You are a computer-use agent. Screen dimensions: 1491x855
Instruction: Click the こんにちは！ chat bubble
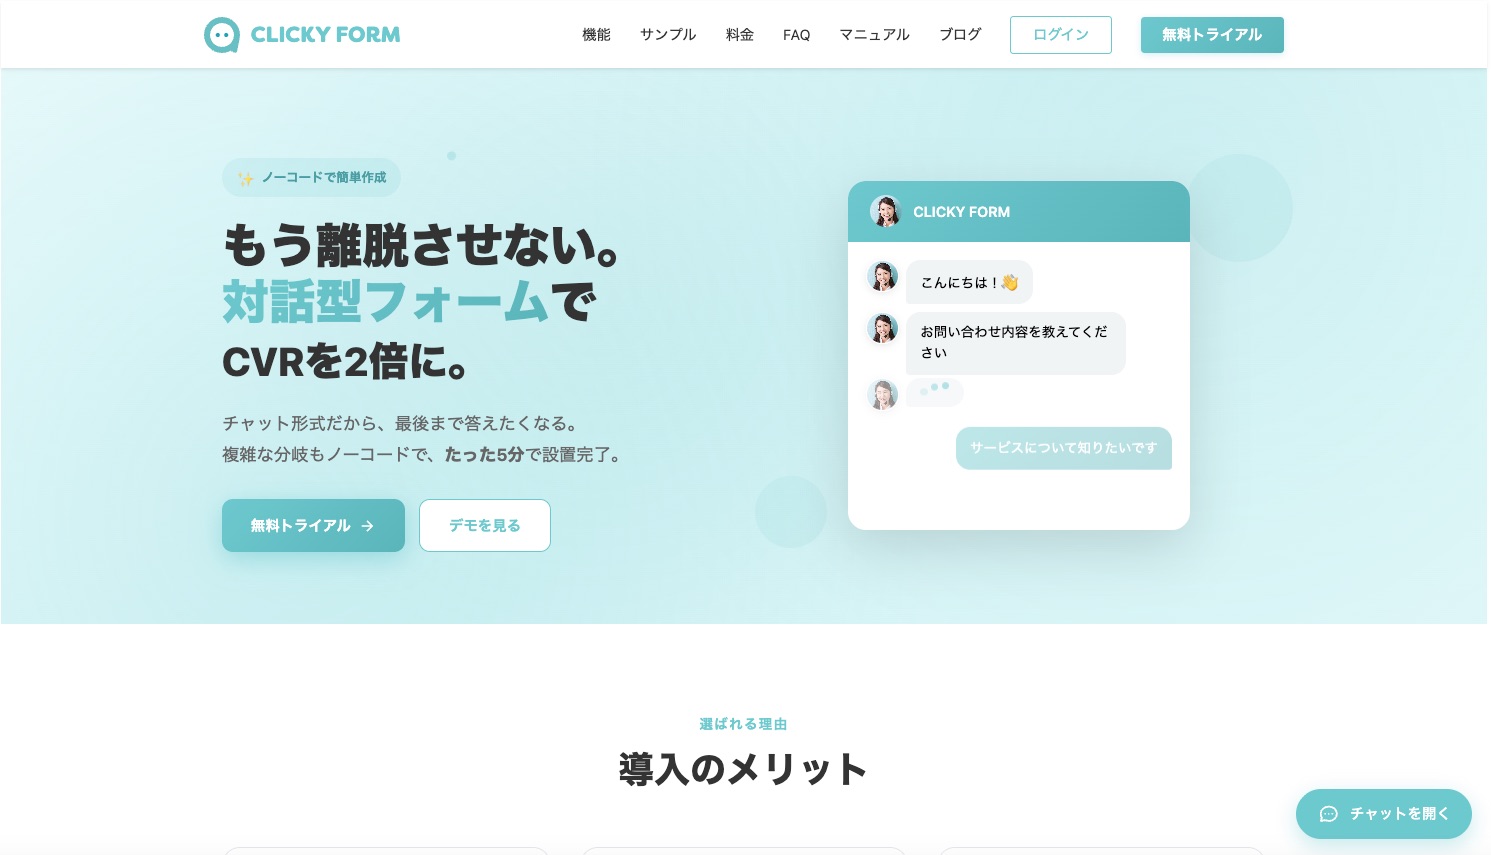[x=969, y=282]
